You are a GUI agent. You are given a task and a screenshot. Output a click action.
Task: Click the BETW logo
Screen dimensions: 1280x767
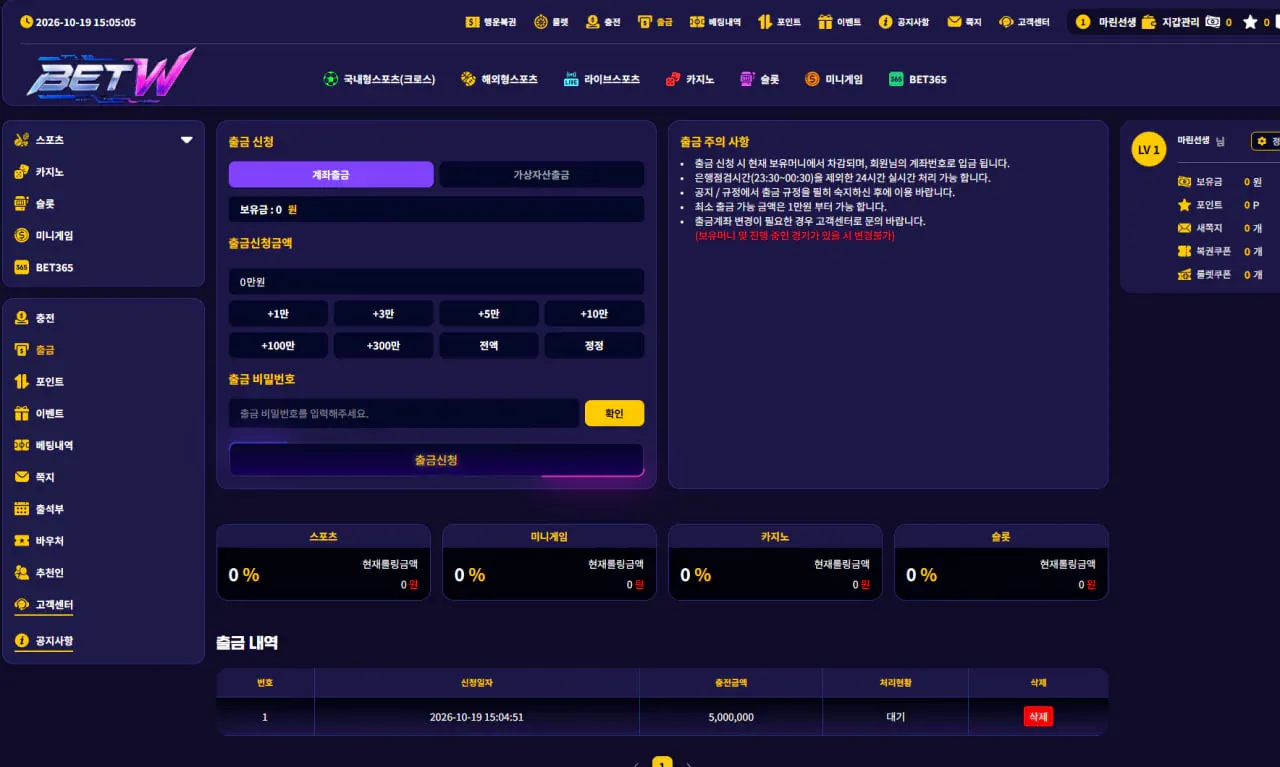111,75
